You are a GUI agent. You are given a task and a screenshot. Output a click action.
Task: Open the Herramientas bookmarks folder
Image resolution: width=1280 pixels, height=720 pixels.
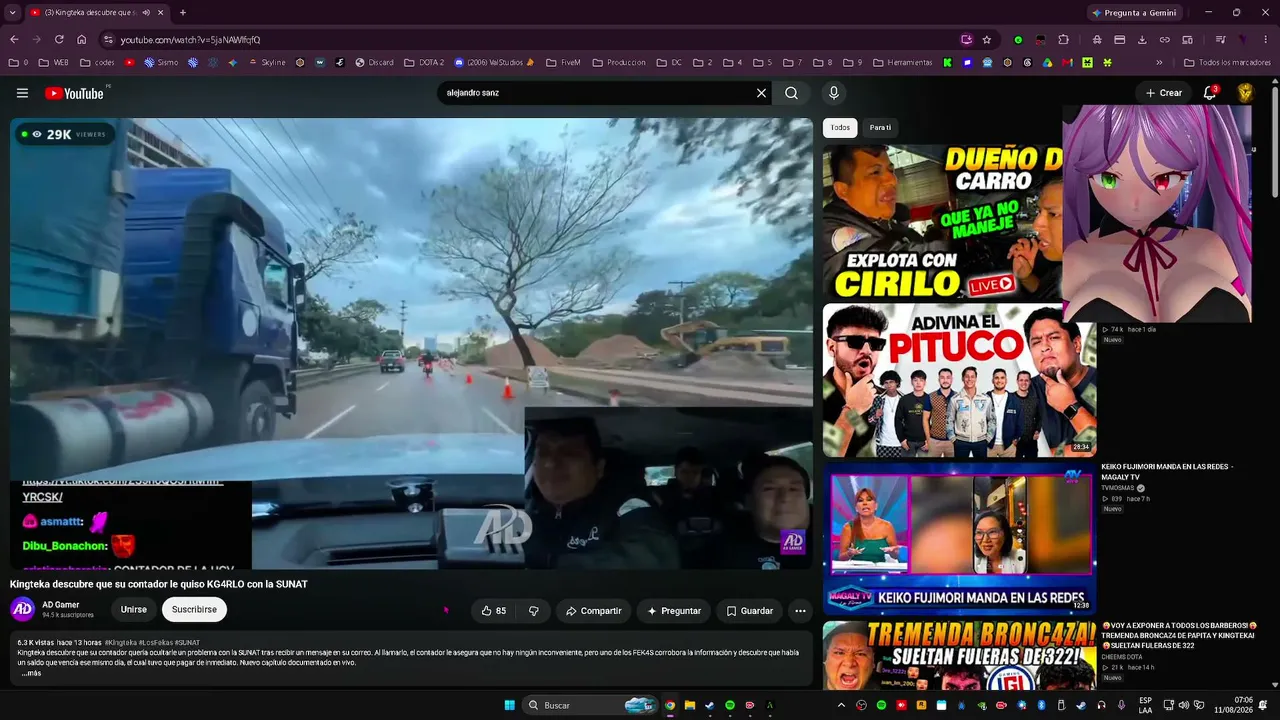coord(902,62)
